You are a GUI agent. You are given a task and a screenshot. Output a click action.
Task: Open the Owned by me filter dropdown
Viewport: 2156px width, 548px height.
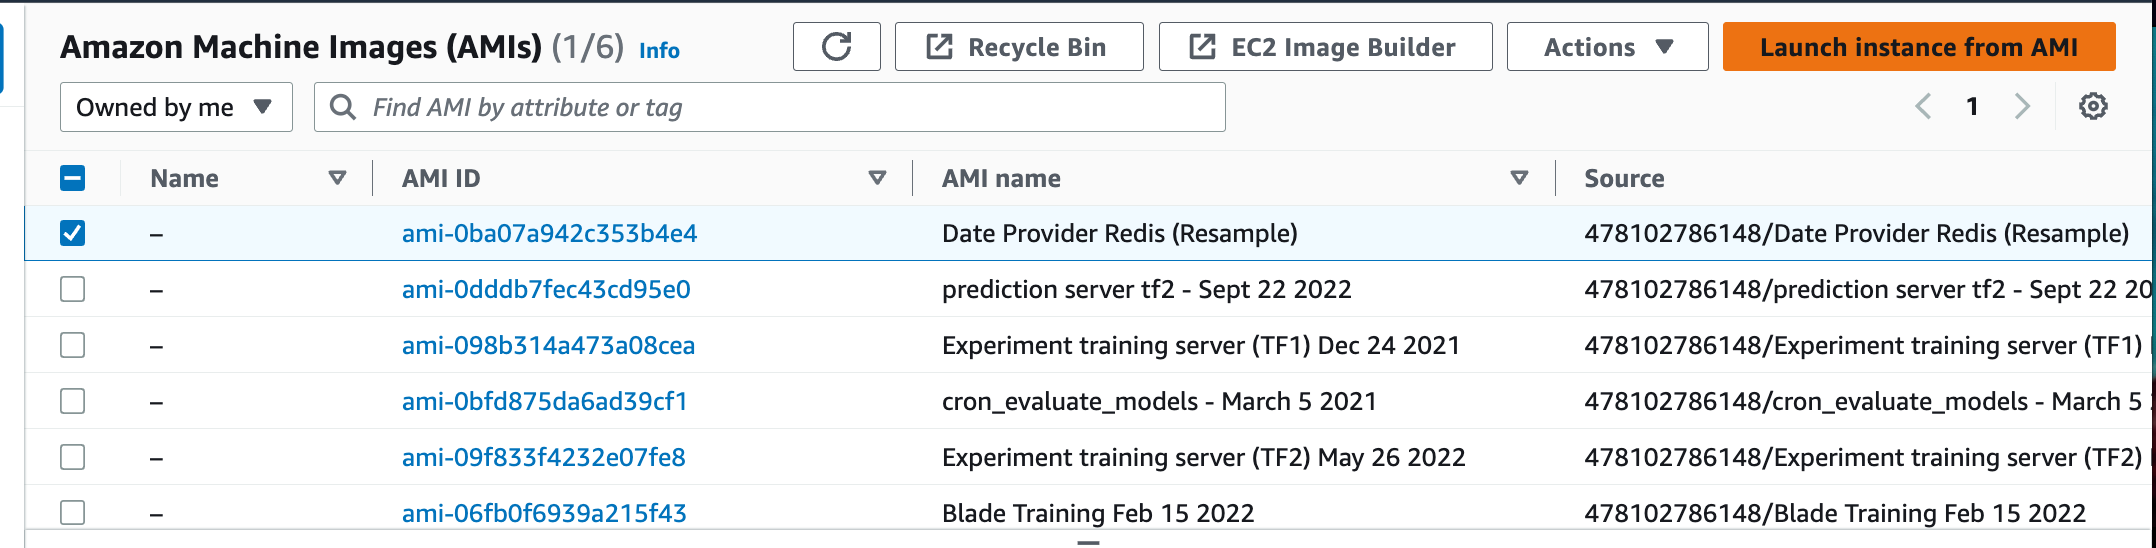(176, 107)
